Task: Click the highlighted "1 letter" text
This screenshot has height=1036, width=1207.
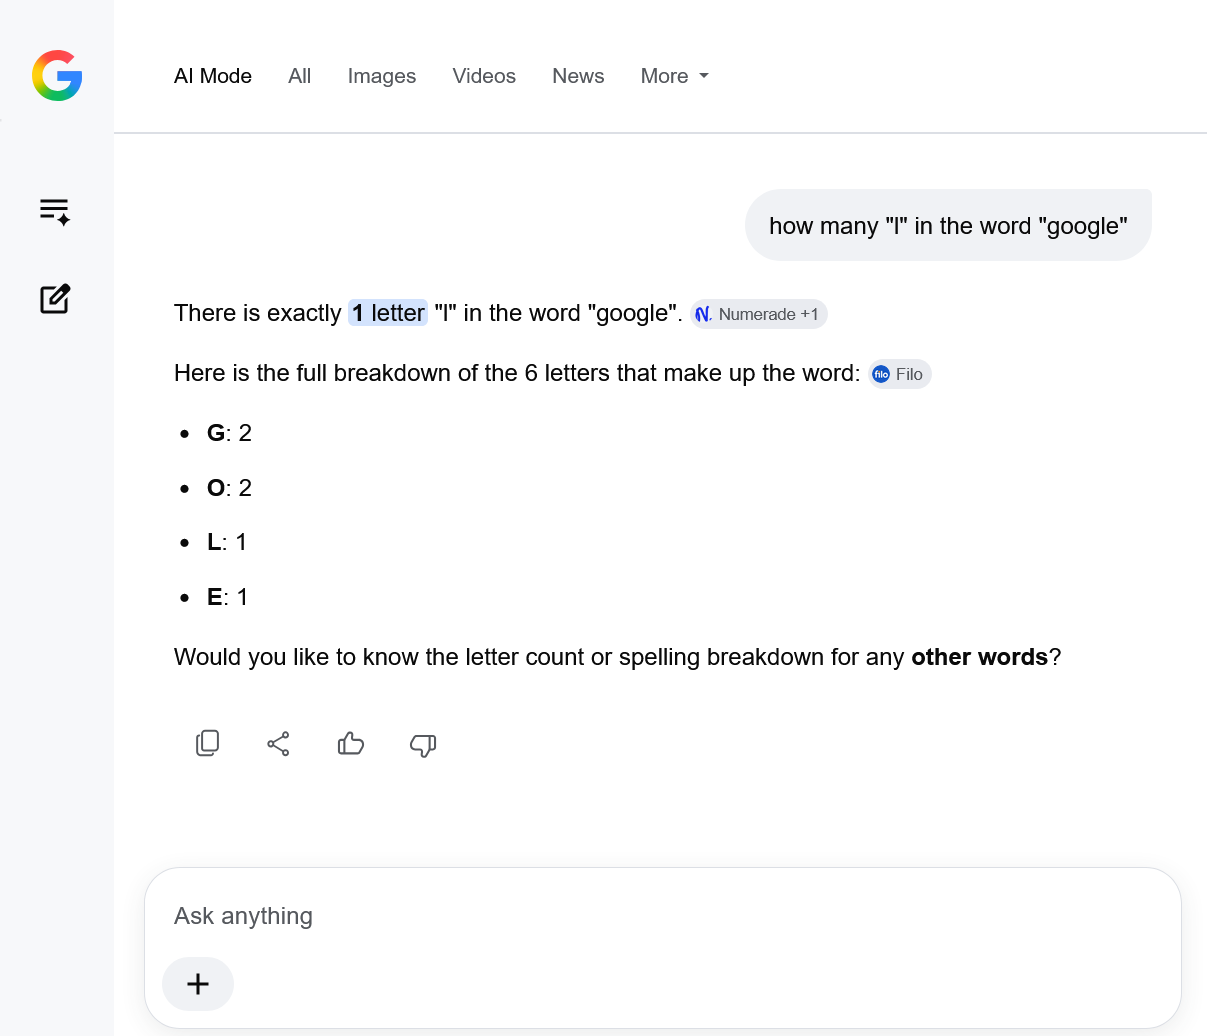Action: point(388,313)
